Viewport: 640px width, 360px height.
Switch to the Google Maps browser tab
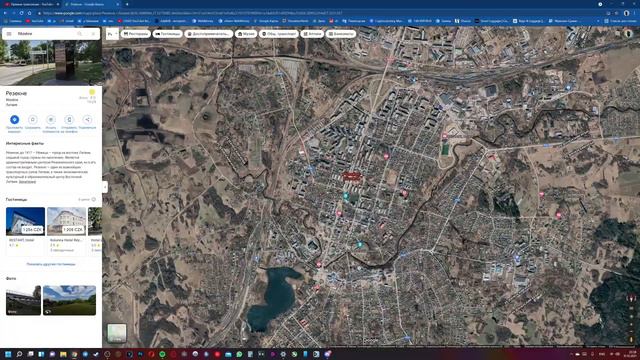pyautogui.click(x=91, y=4)
